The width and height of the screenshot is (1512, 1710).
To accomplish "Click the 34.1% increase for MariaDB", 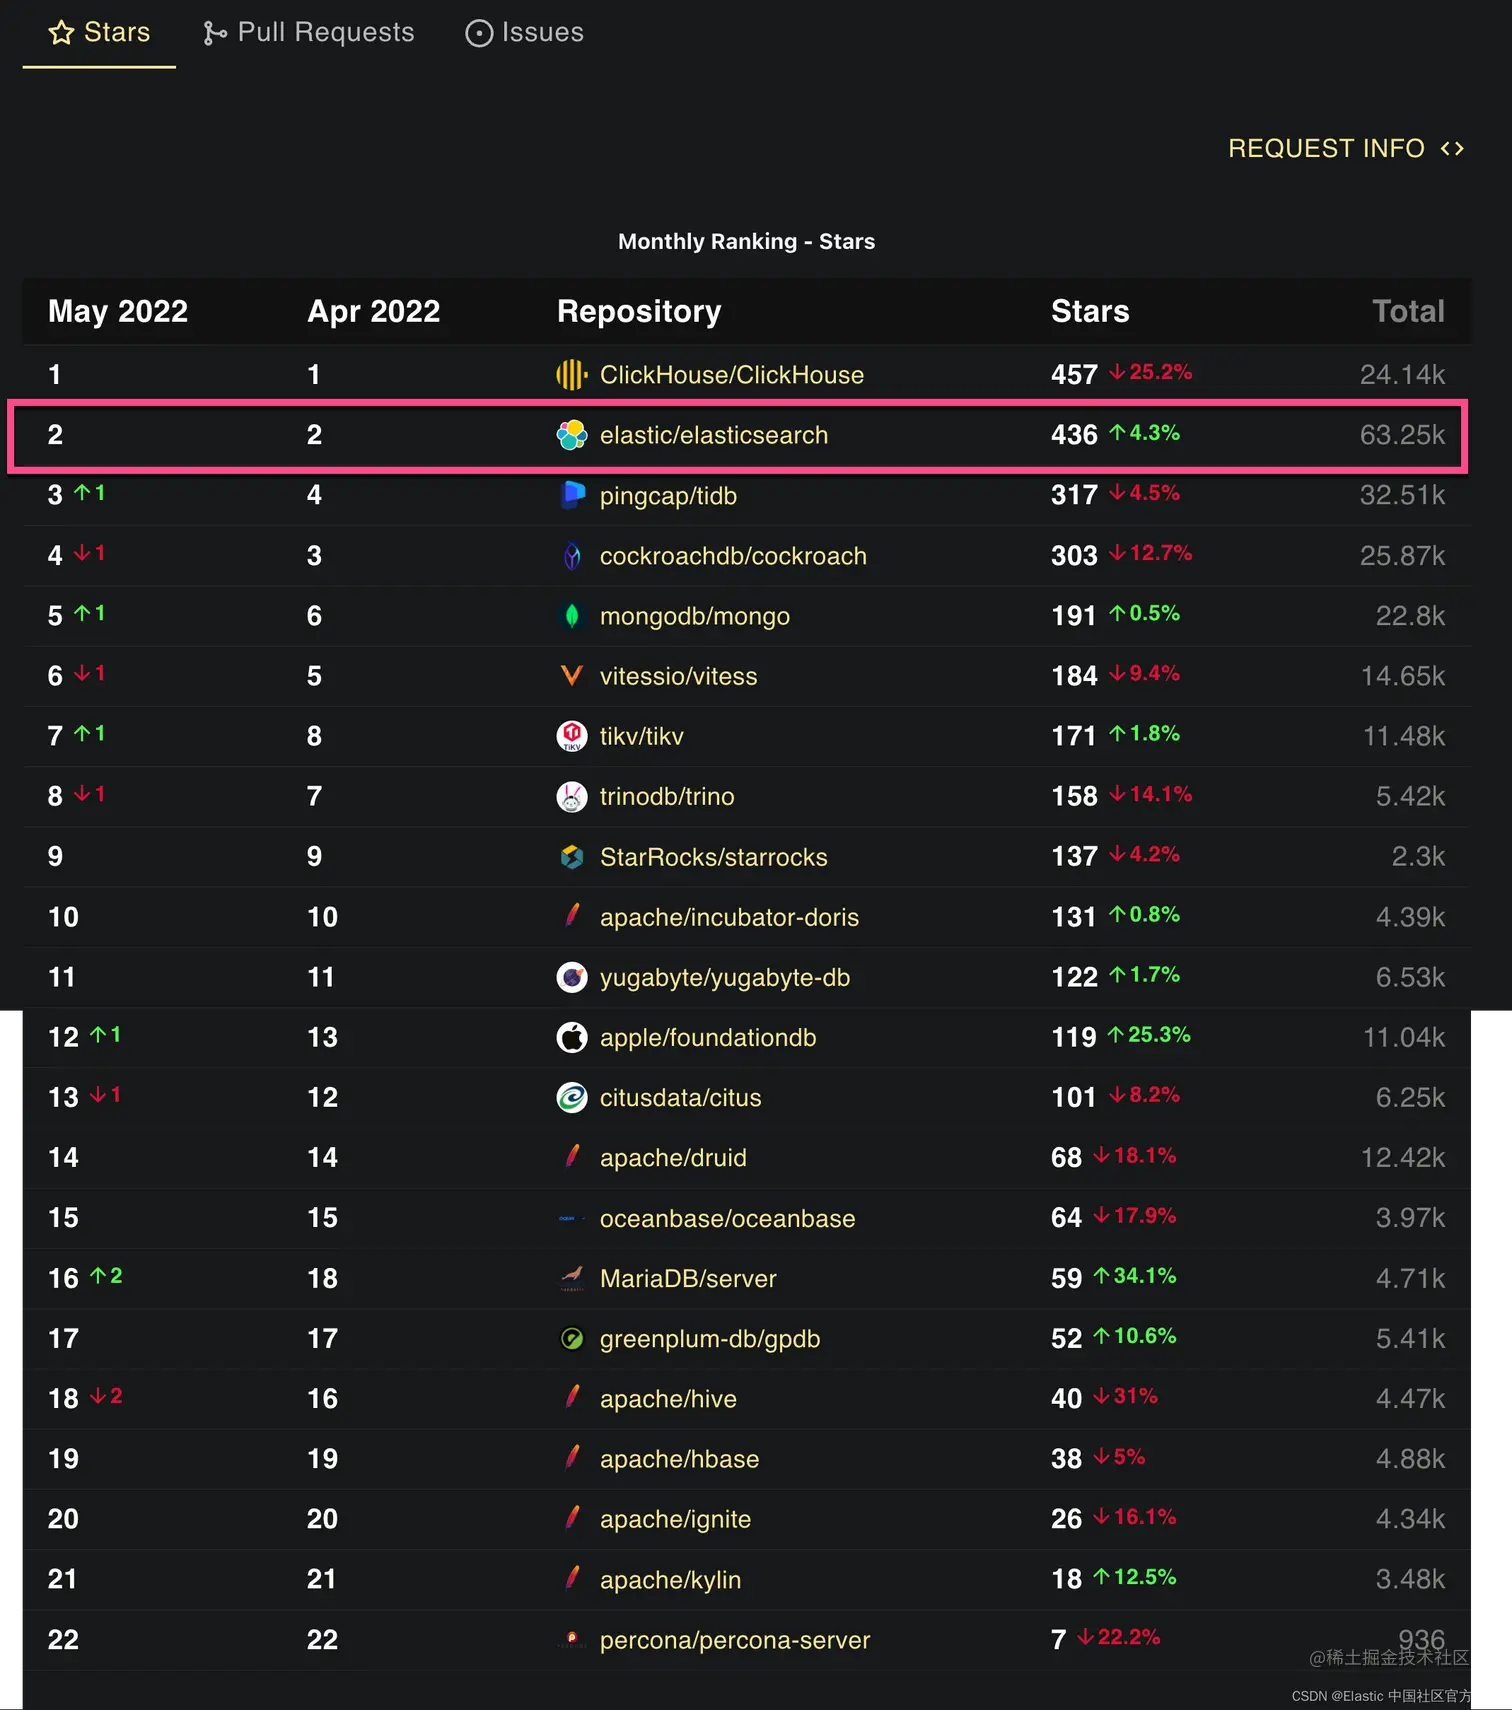I will click(x=1134, y=1276).
